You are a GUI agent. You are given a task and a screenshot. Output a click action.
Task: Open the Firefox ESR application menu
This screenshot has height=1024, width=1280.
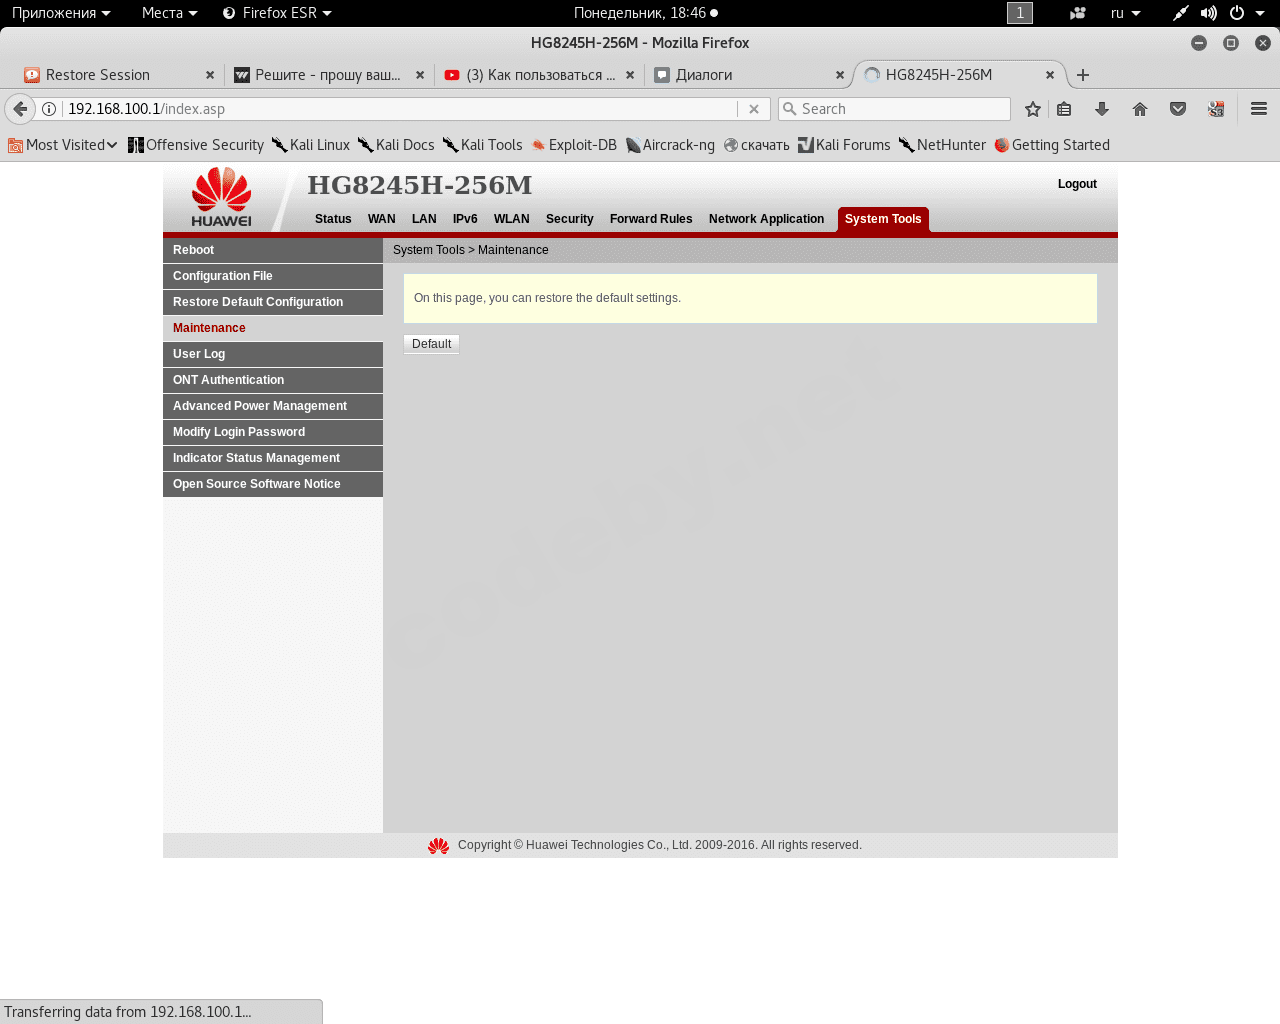point(277,13)
